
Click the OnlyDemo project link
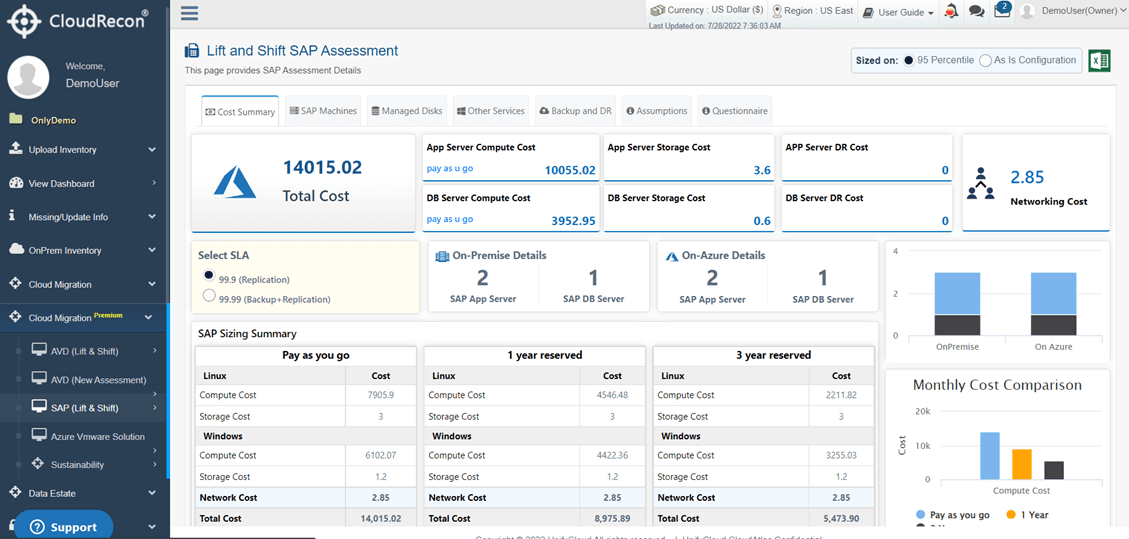tap(53, 120)
